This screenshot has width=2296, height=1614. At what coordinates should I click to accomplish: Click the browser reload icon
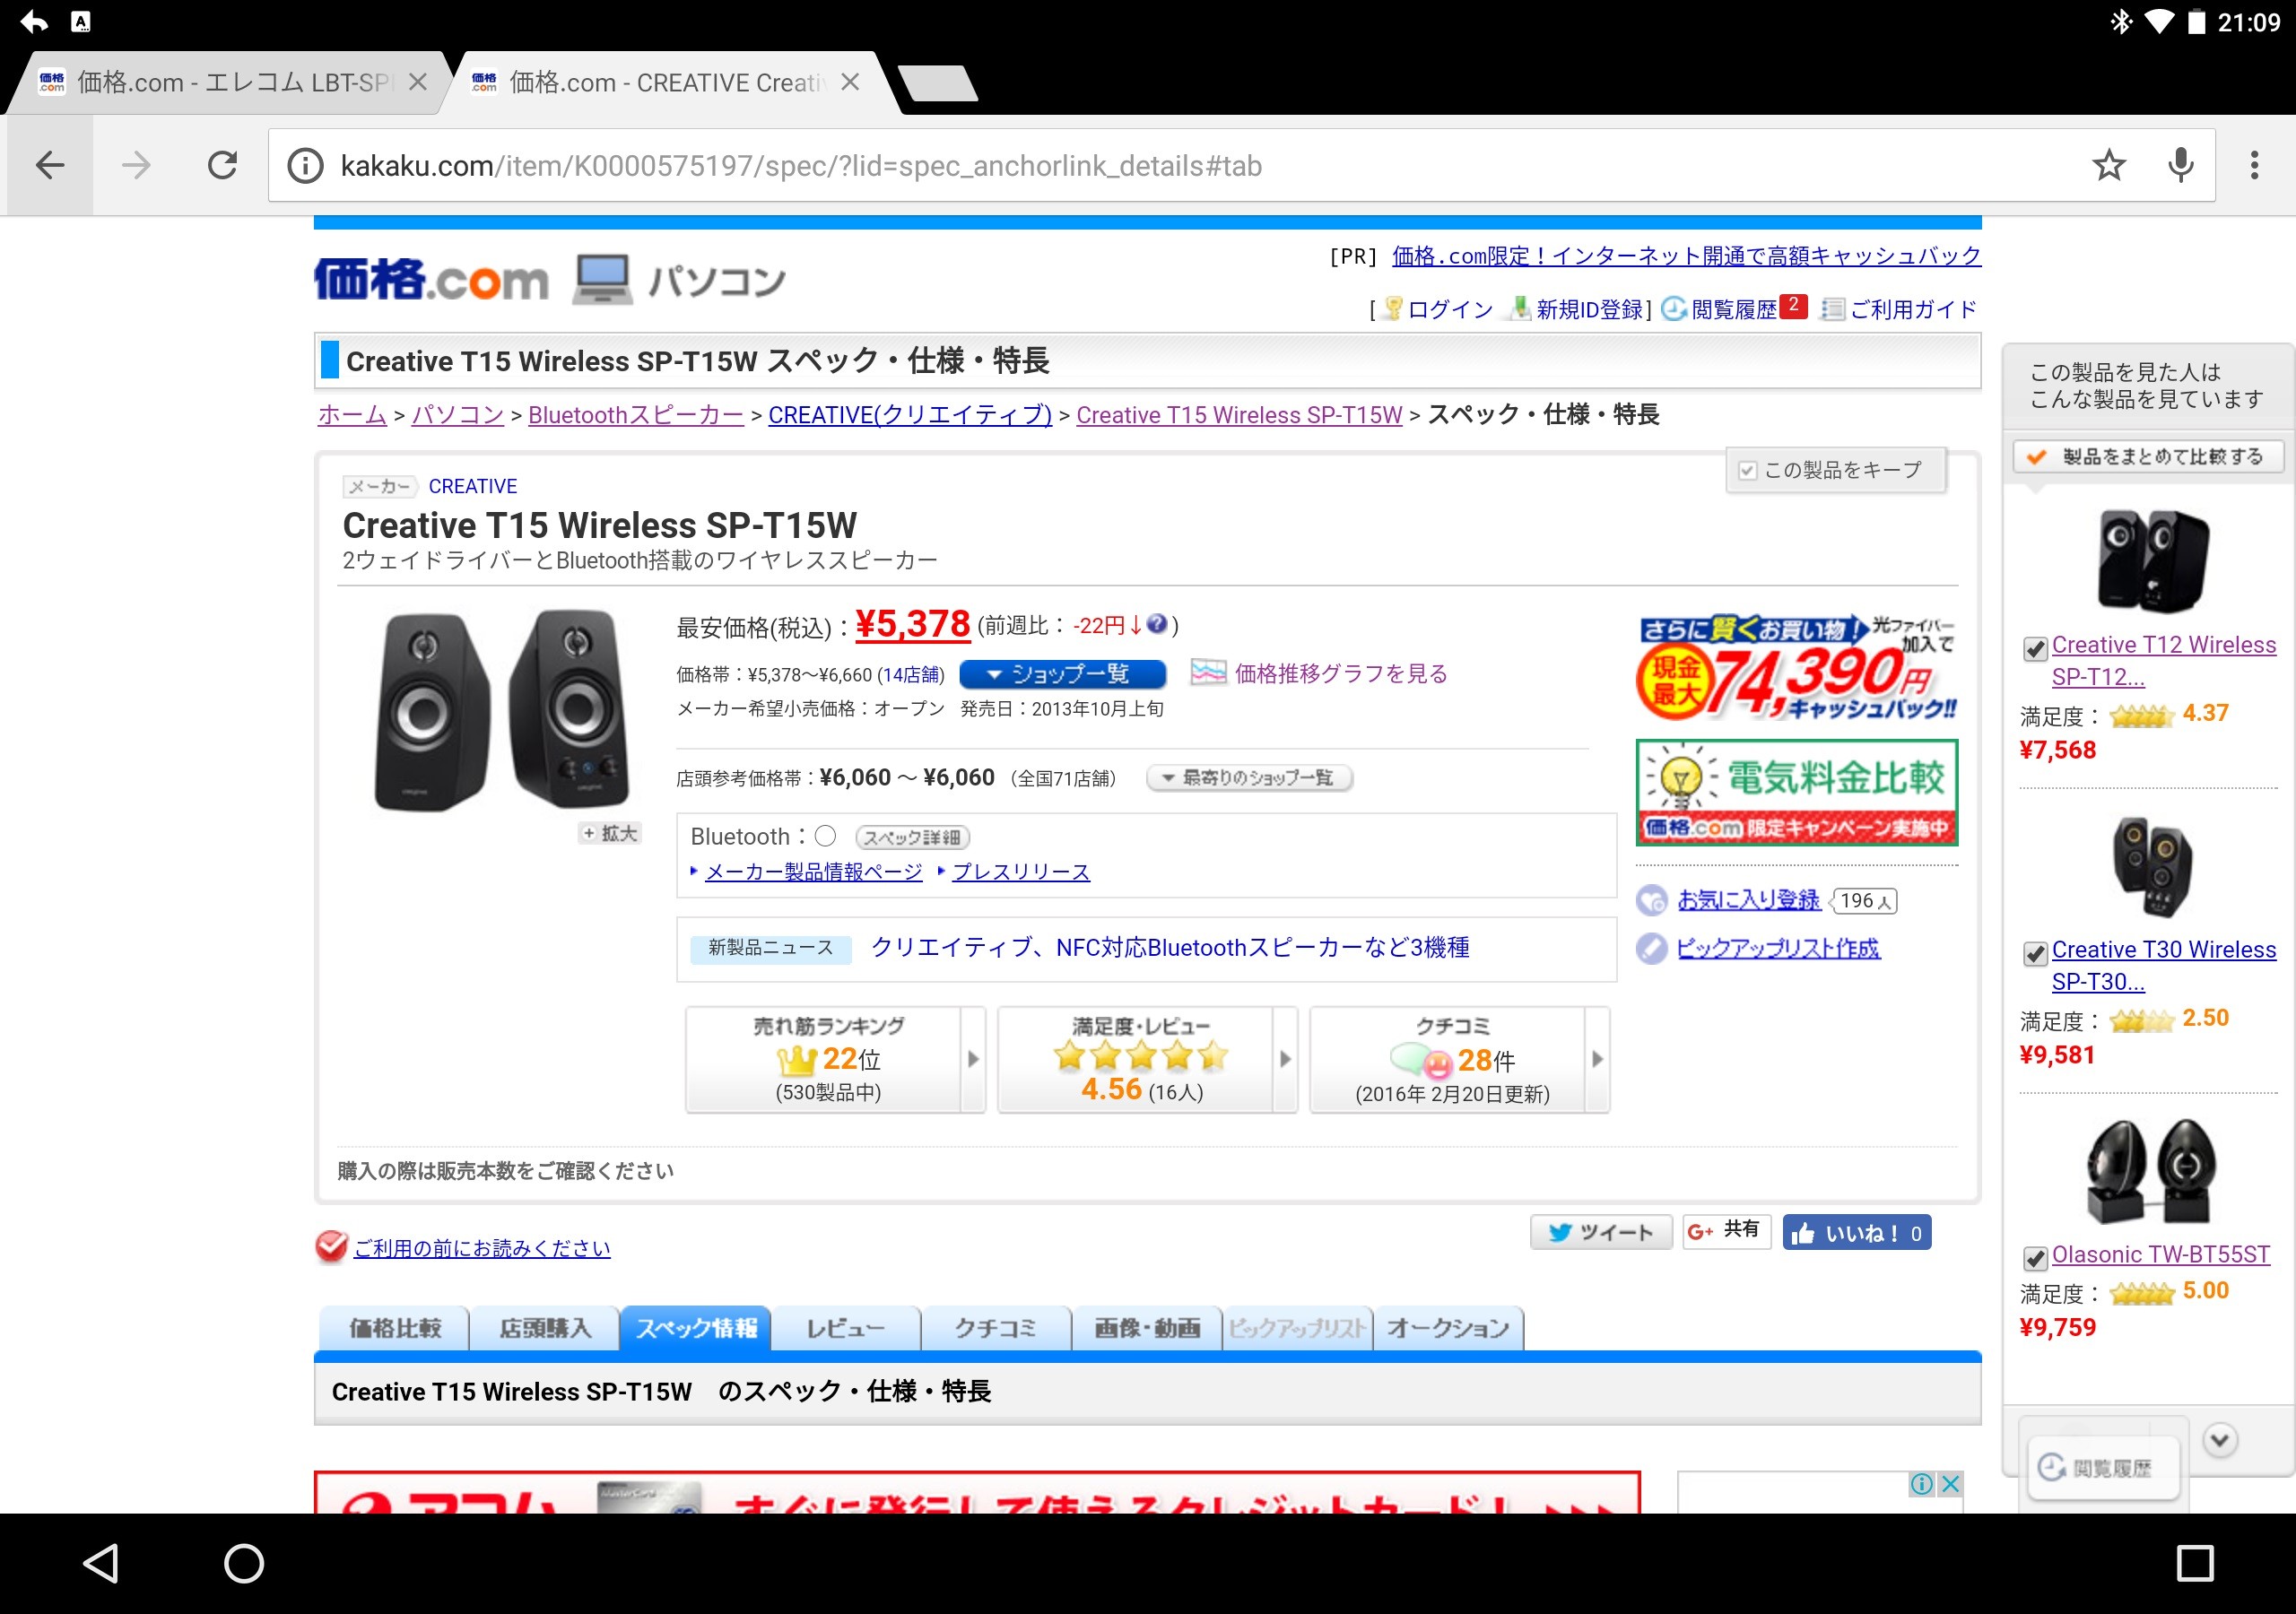(222, 165)
